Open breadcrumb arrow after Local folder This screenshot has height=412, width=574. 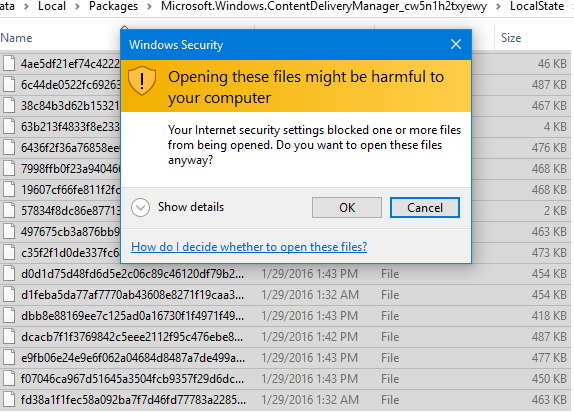pos(77,6)
